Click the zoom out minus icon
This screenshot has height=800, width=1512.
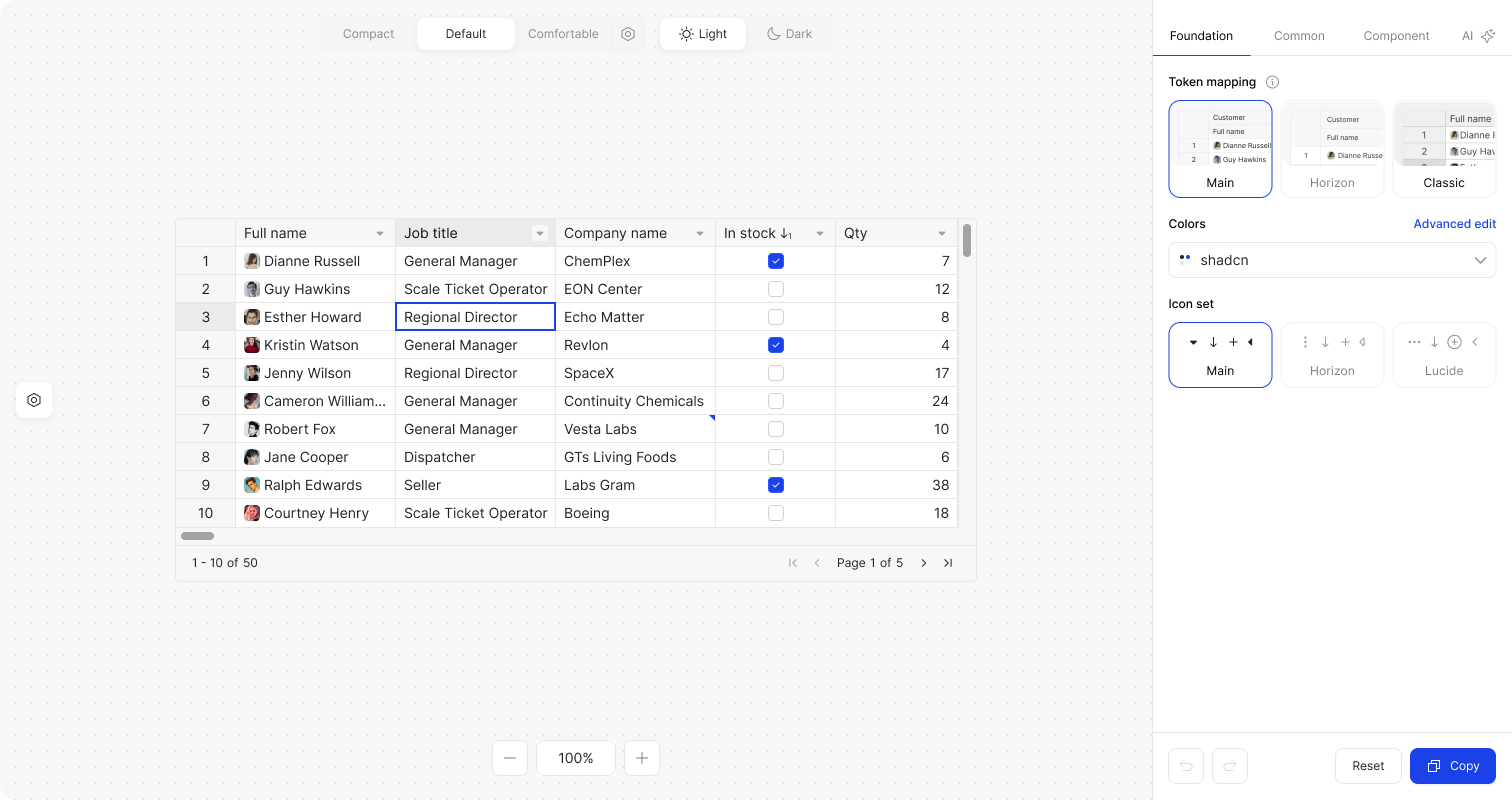(x=510, y=758)
